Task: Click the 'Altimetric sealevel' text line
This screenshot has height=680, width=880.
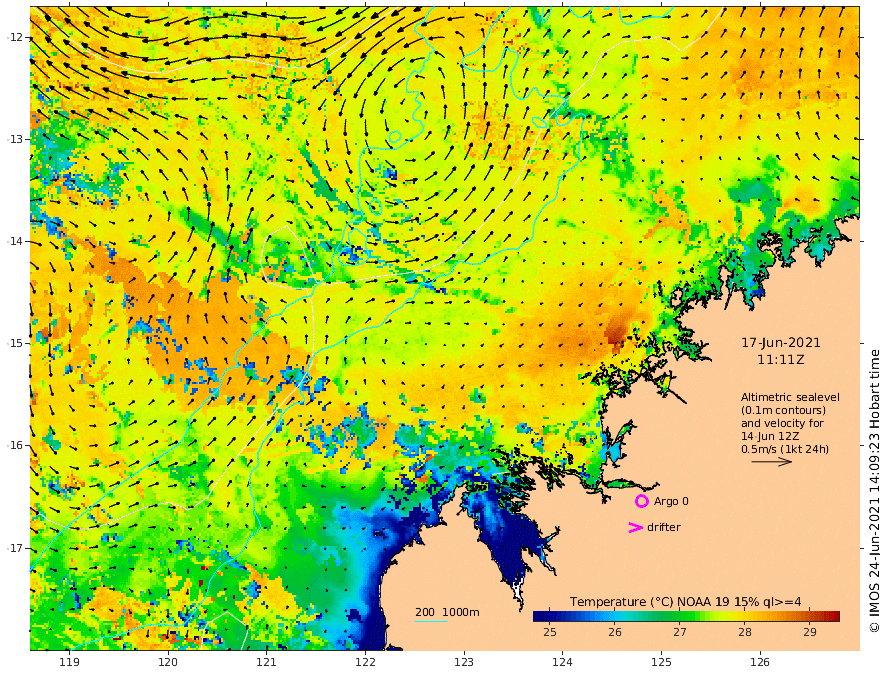Action: click(790, 397)
